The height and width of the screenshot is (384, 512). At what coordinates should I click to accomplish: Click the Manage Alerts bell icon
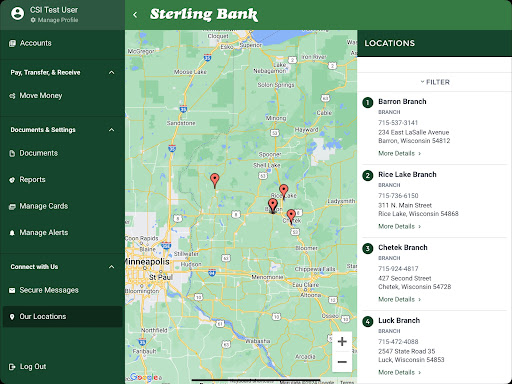[12, 233]
